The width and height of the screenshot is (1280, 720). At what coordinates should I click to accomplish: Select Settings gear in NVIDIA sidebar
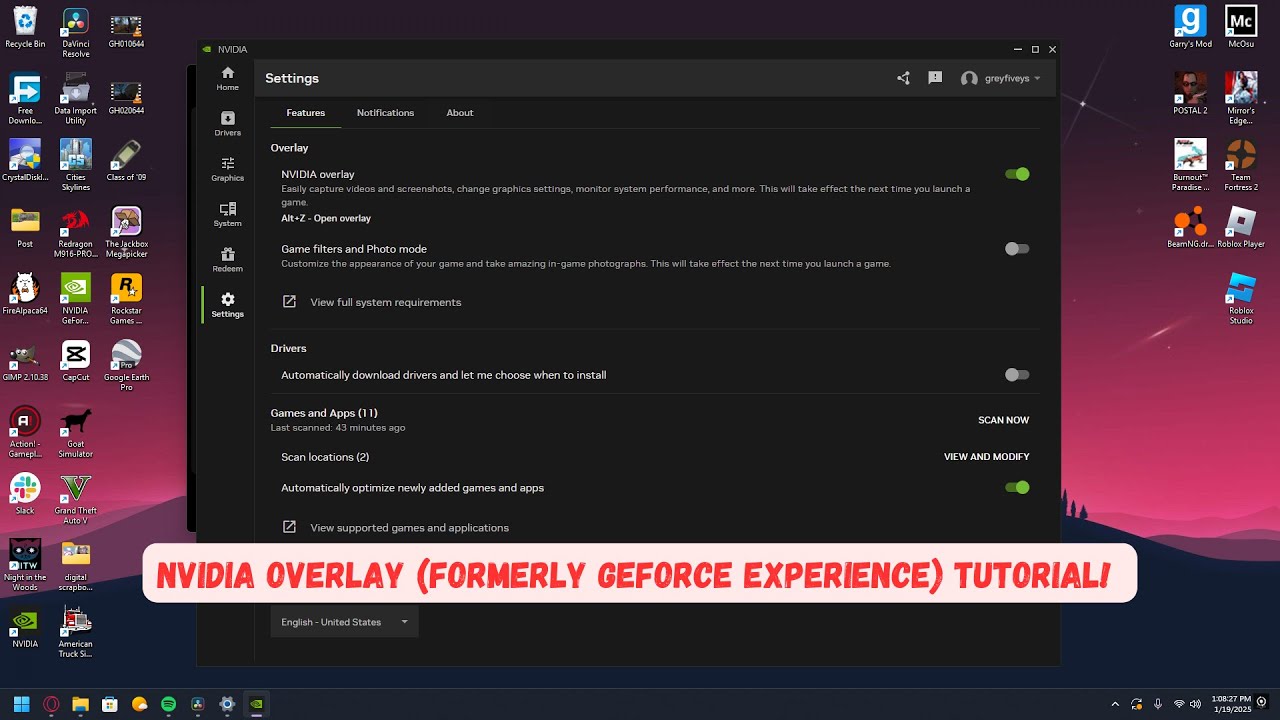[x=227, y=305]
